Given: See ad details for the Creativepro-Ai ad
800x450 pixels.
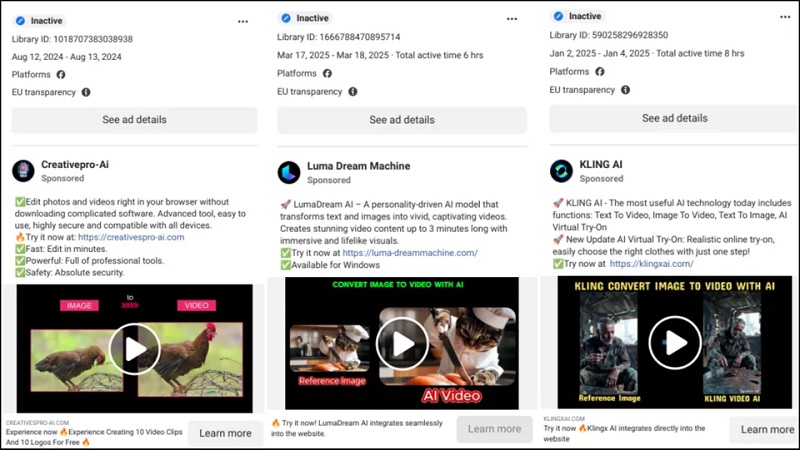Looking at the screenshot, I should coord(135,120).
